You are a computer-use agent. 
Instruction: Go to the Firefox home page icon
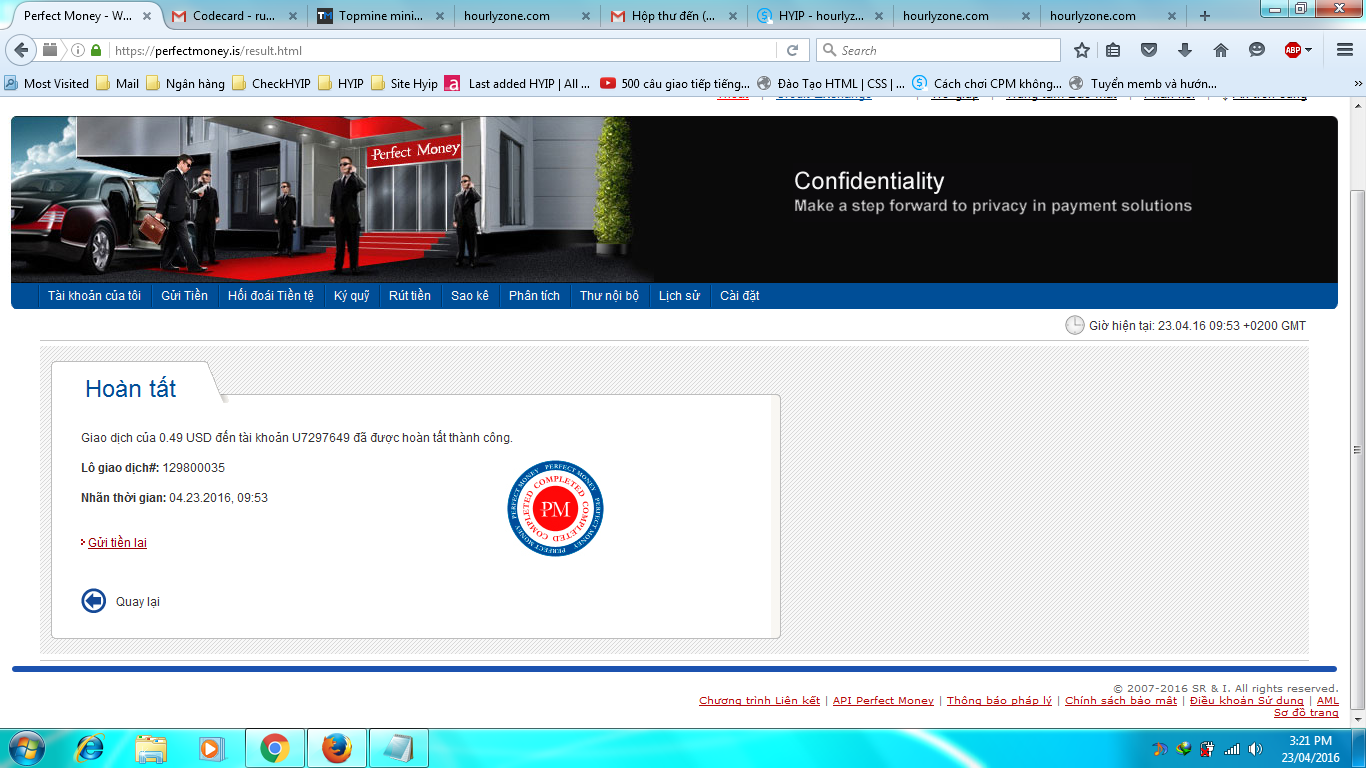point(1221,50)
